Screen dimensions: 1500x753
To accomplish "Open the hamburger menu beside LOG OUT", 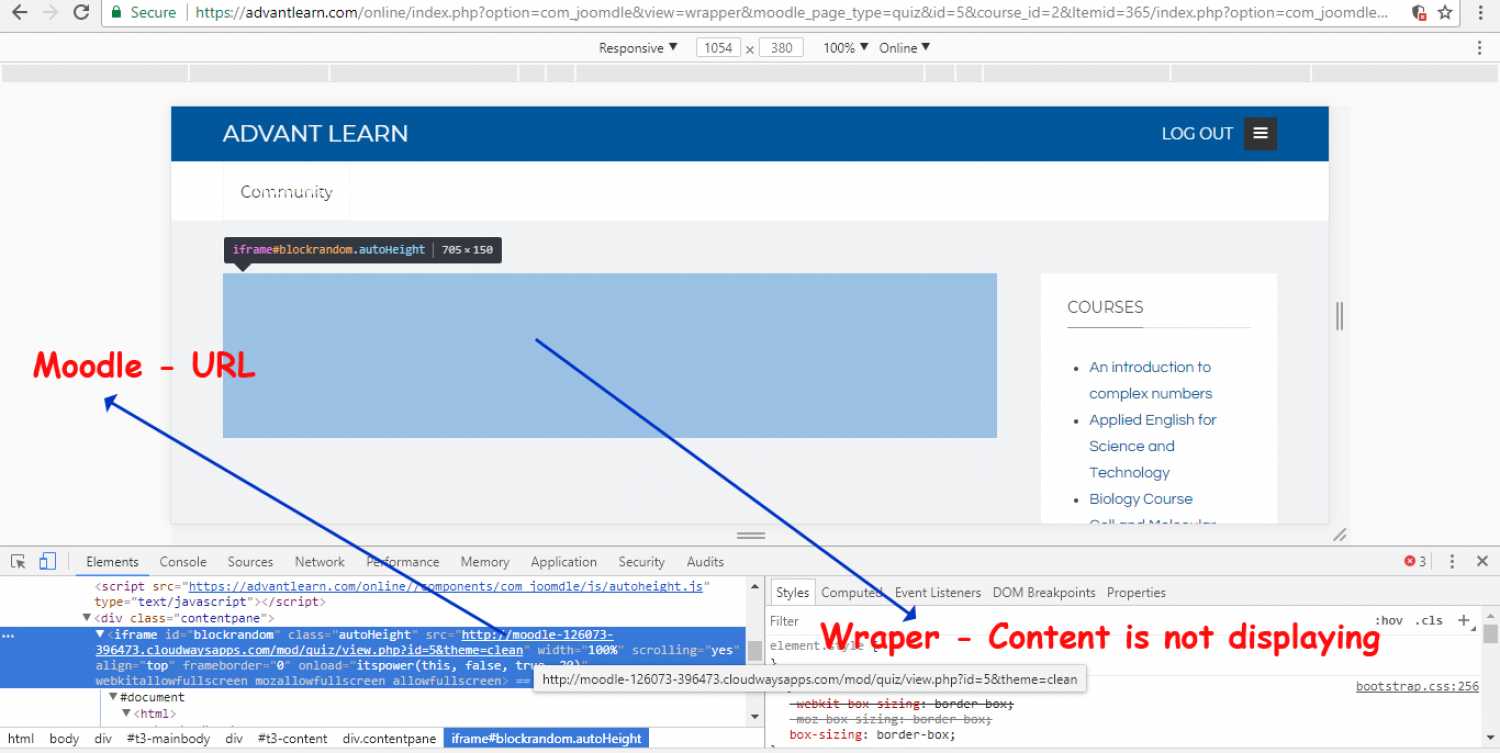I will (x=1260, y=134).
